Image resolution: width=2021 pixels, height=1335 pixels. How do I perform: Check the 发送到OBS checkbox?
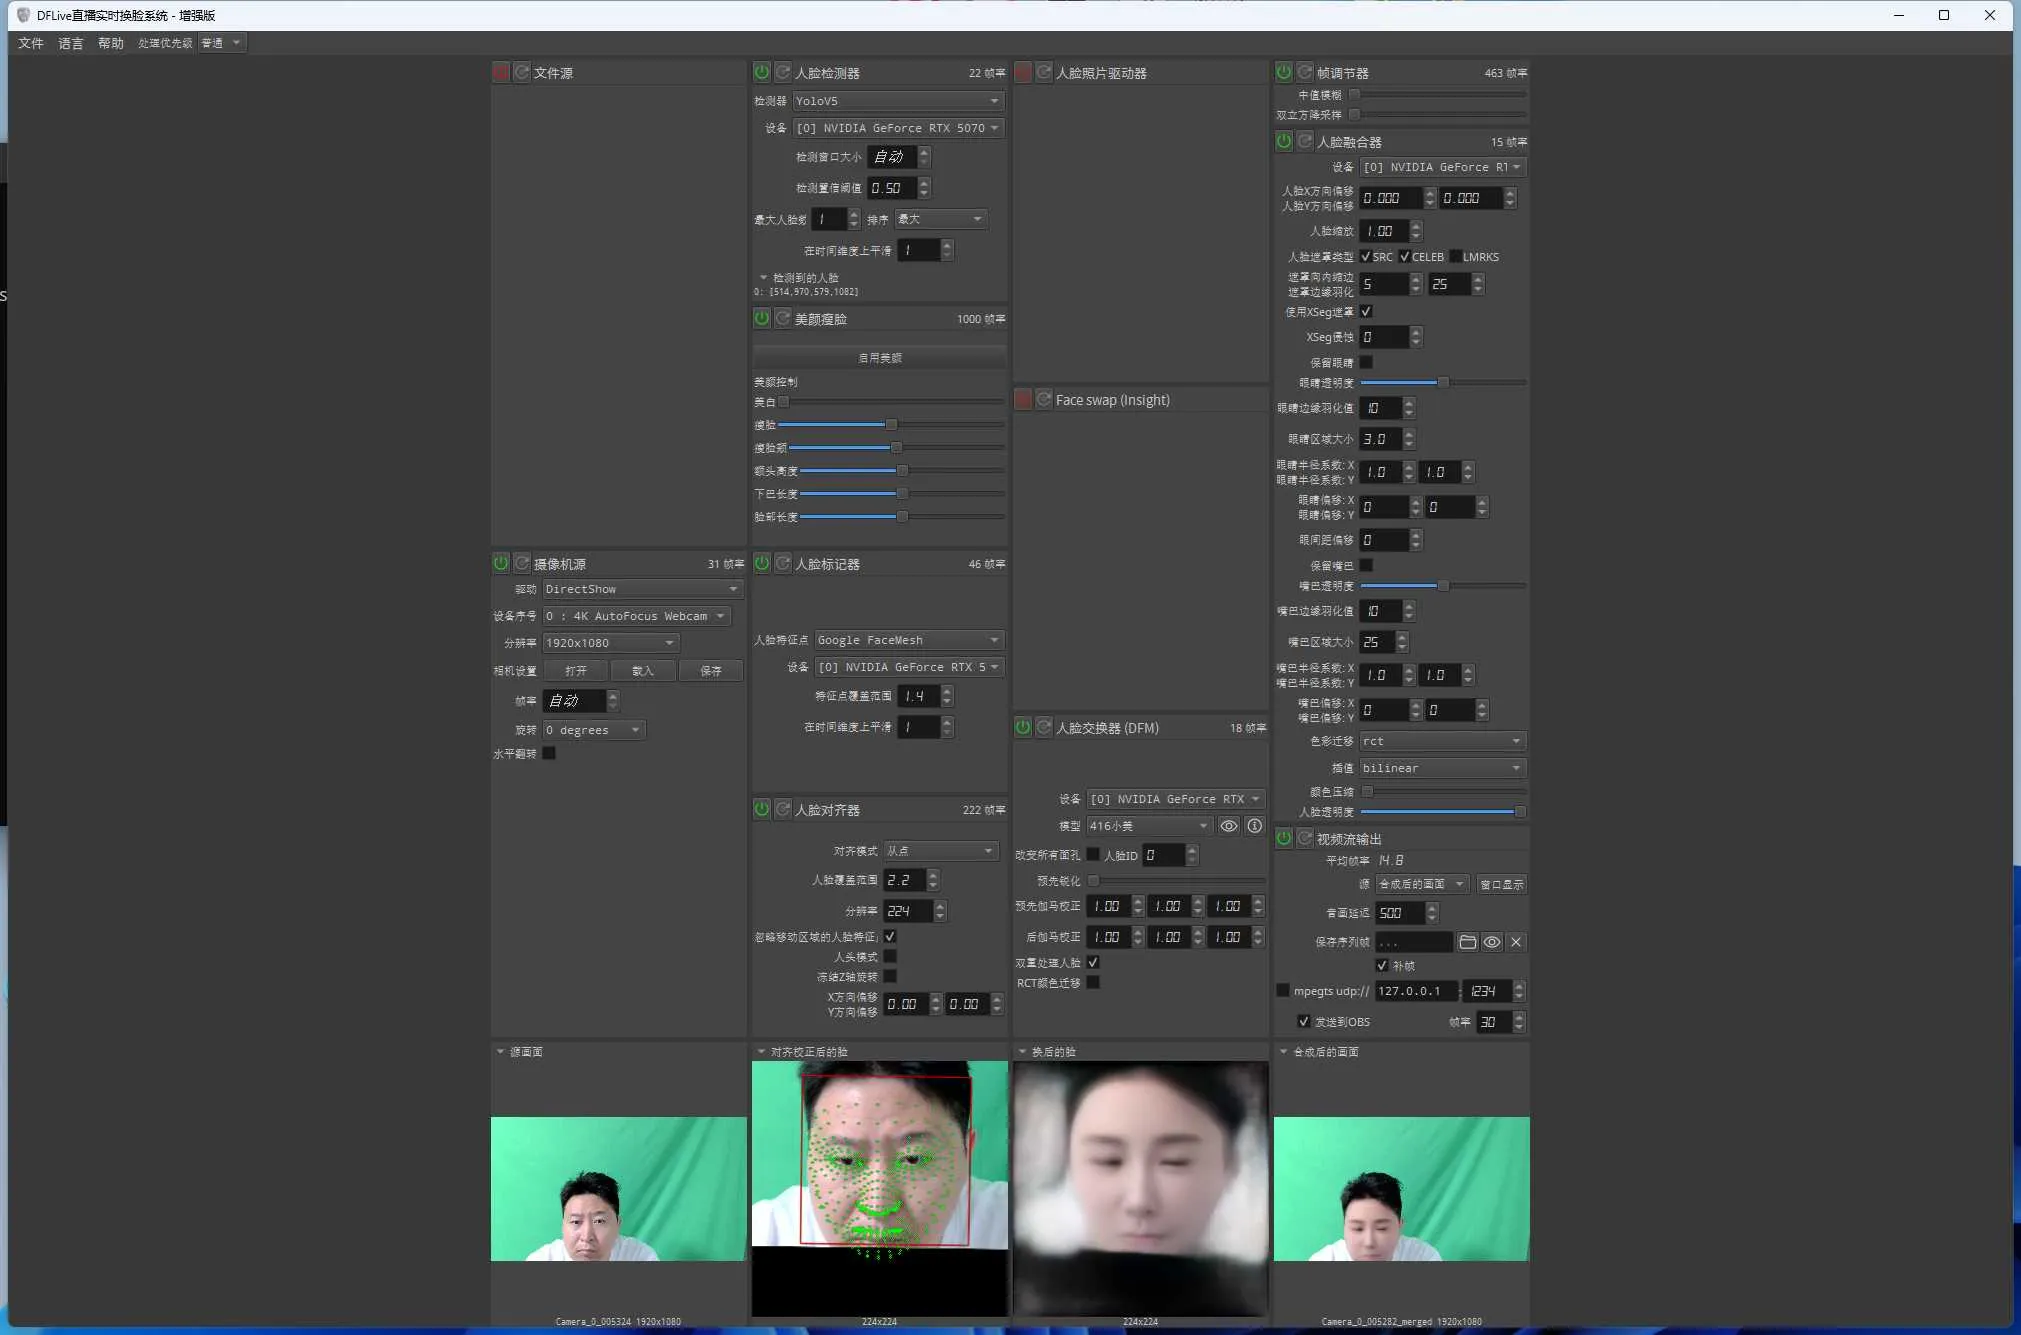coord(1303,1021)
